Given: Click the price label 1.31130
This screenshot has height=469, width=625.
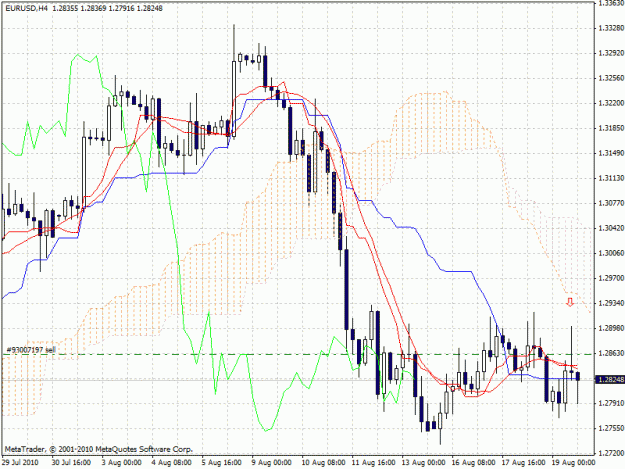Looking at the screenshot, I should click(x=611, y=178).
